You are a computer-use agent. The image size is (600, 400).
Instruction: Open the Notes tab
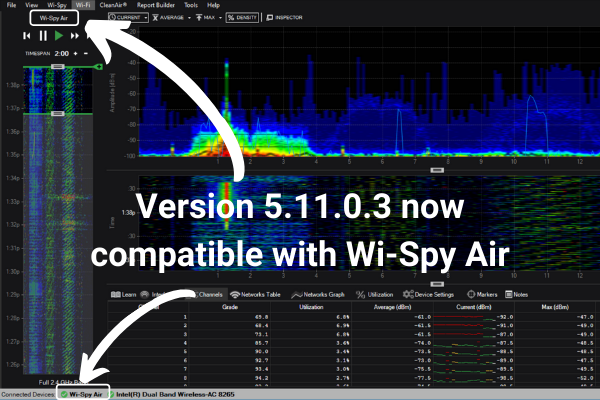point(517,294)
